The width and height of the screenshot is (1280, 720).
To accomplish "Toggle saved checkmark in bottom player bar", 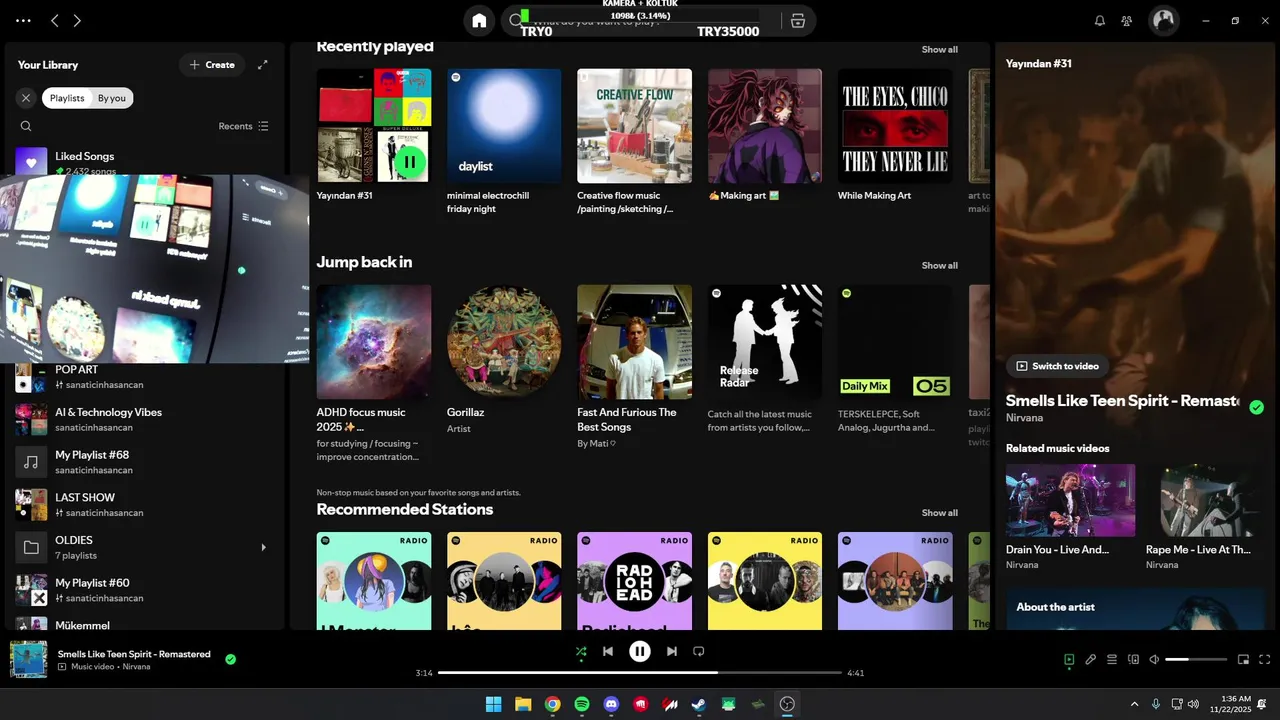I will point(231,659).
